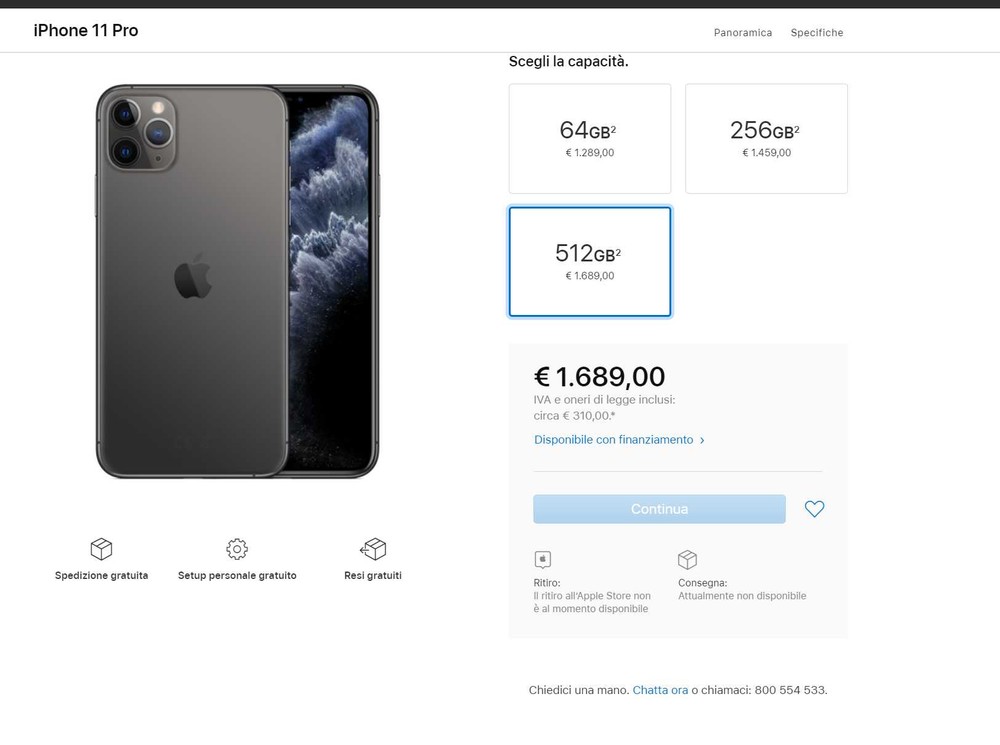Click the Chatta ora link
The image size is (1000, 745).
pyautogui.click(x=660, y=690)
